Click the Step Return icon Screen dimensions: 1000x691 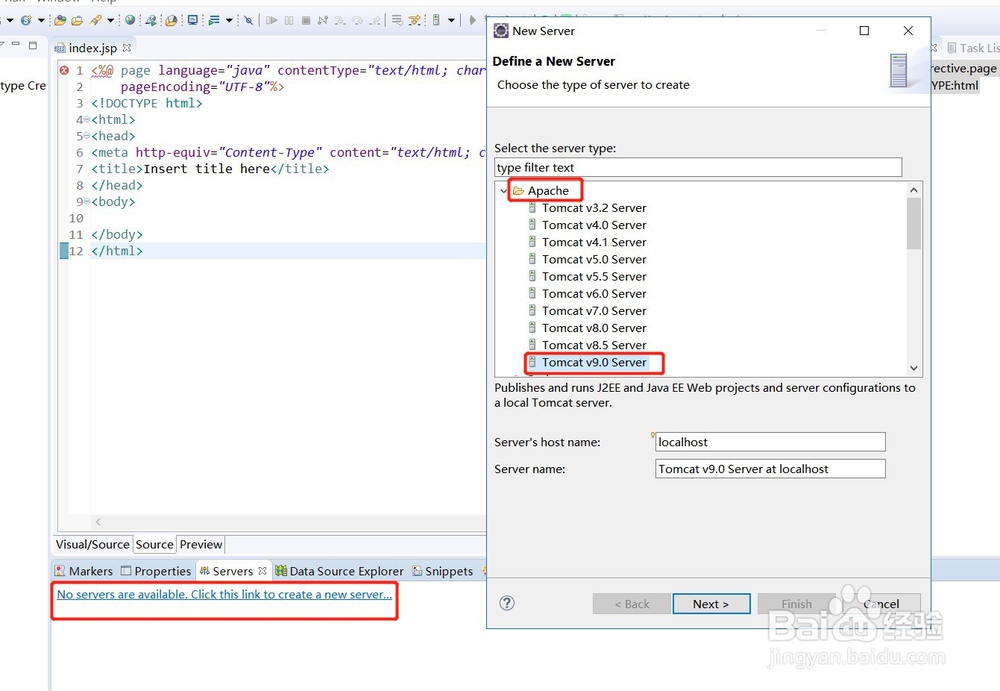375,20
